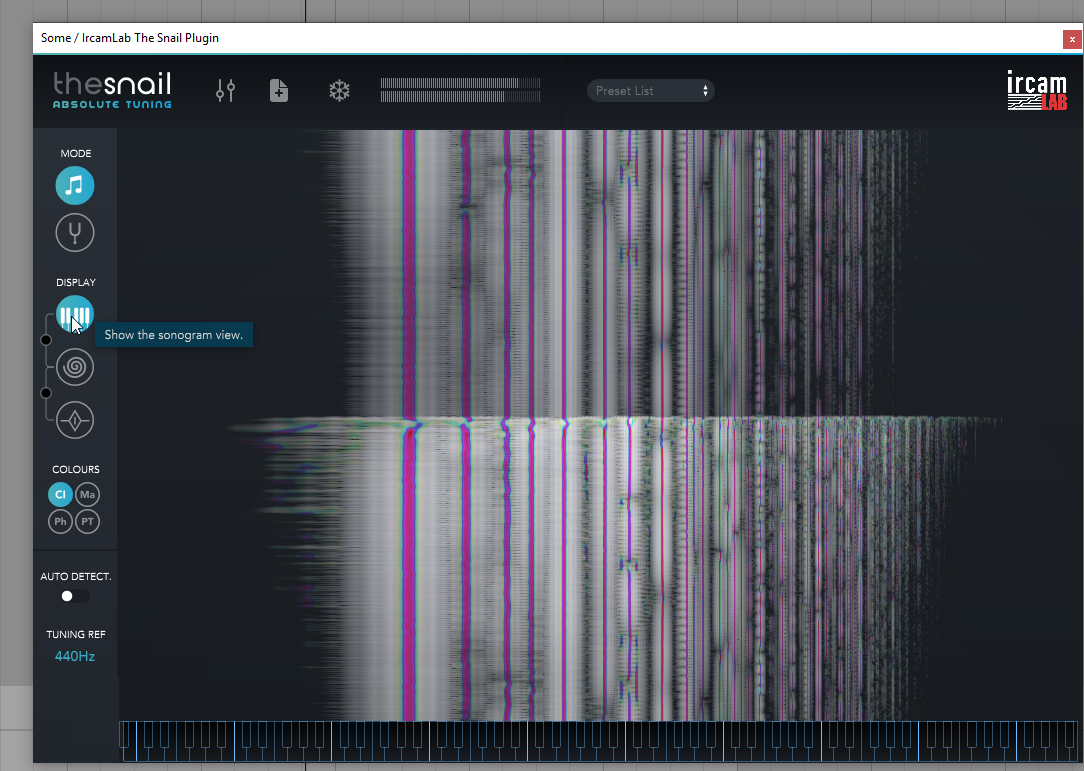Viewport: 1084px width, 771px height.
Task: Close the Snail plugin window
Action: click(x=1072, y=39)
